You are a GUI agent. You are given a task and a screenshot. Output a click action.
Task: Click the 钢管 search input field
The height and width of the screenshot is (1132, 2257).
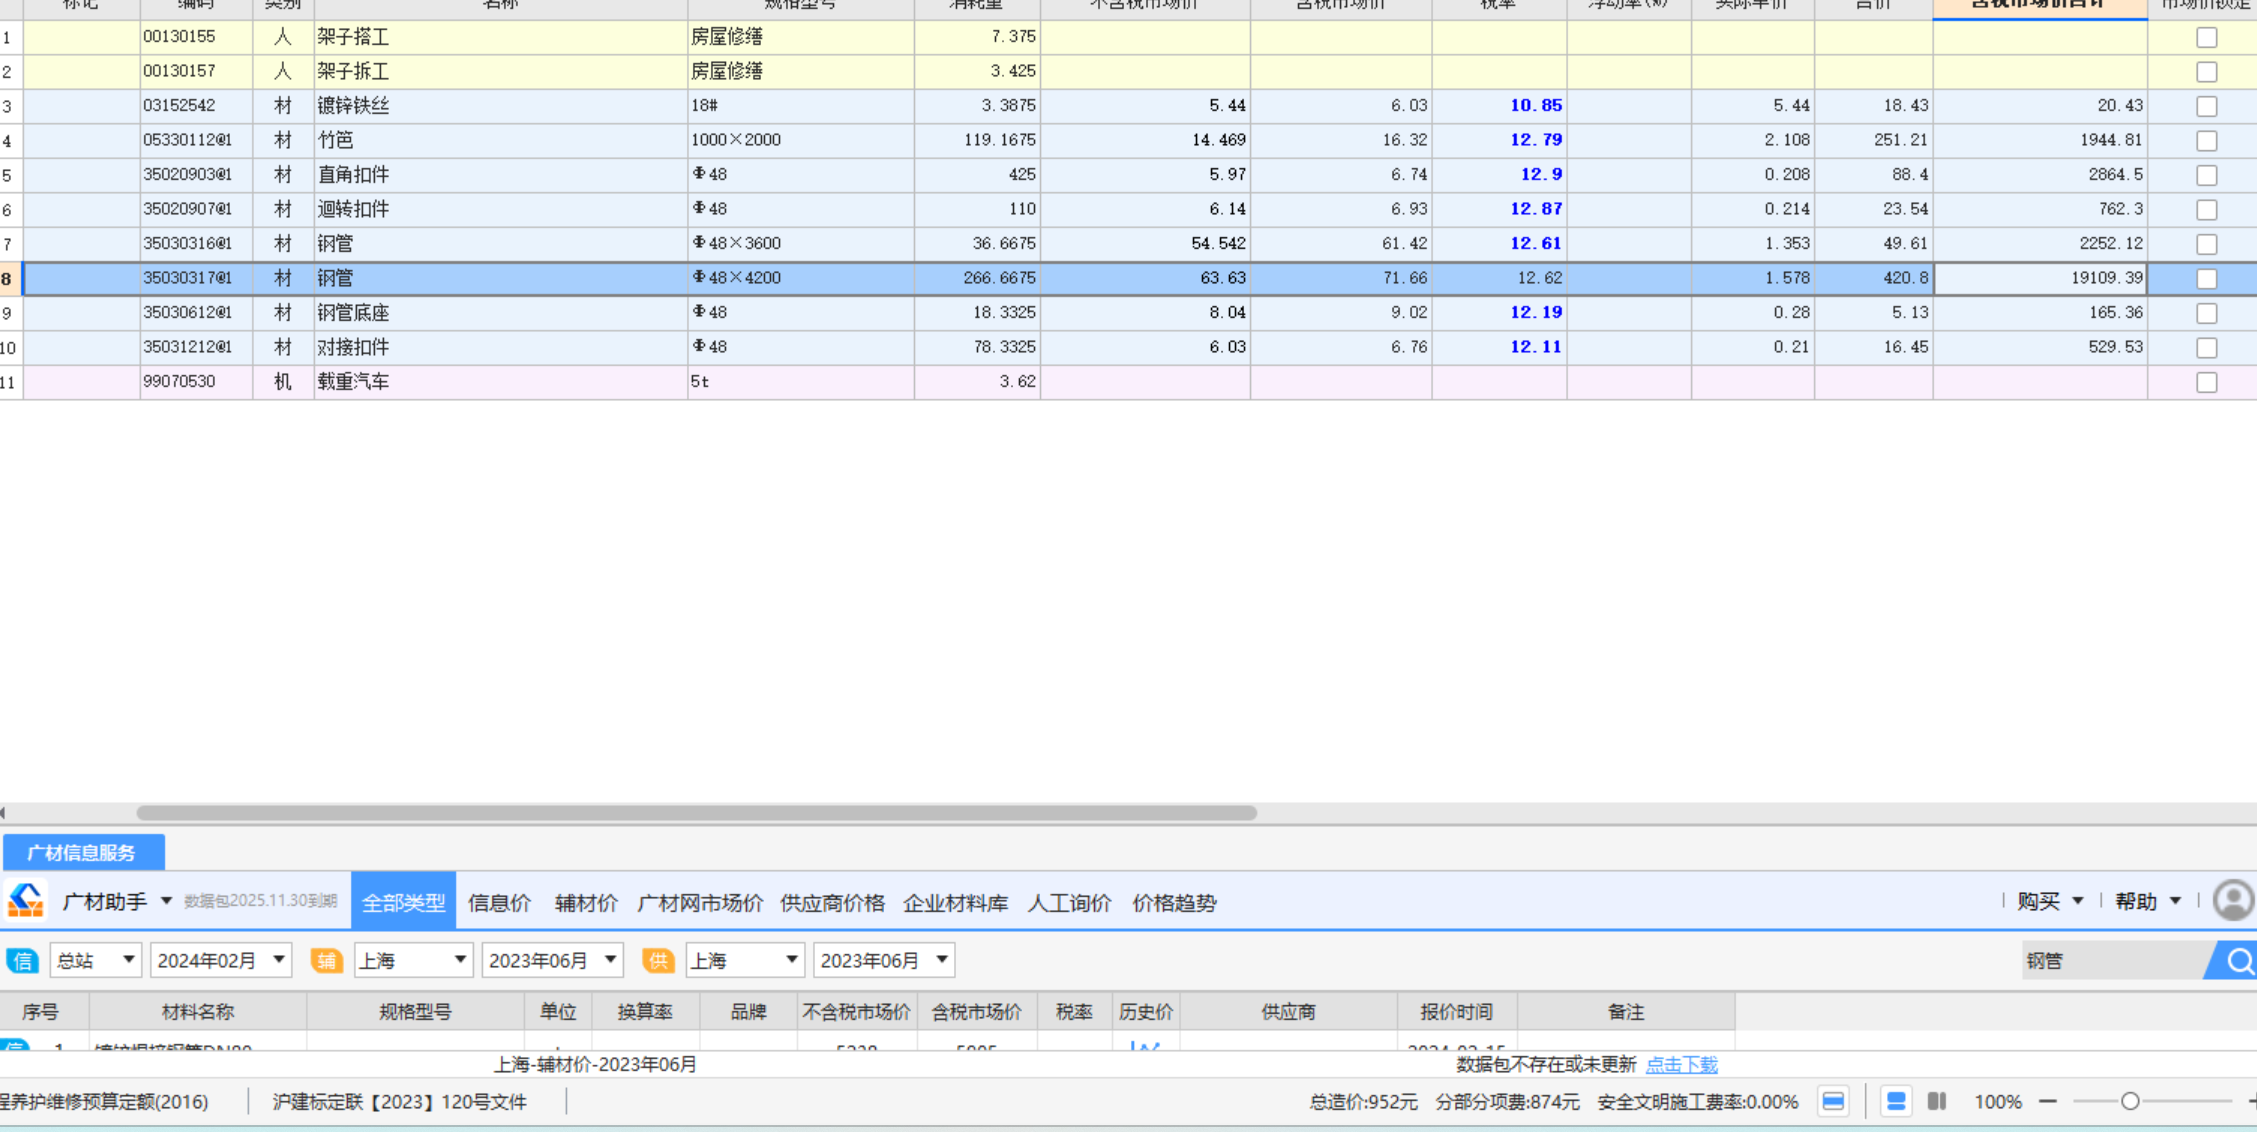tap(2112, 961)
